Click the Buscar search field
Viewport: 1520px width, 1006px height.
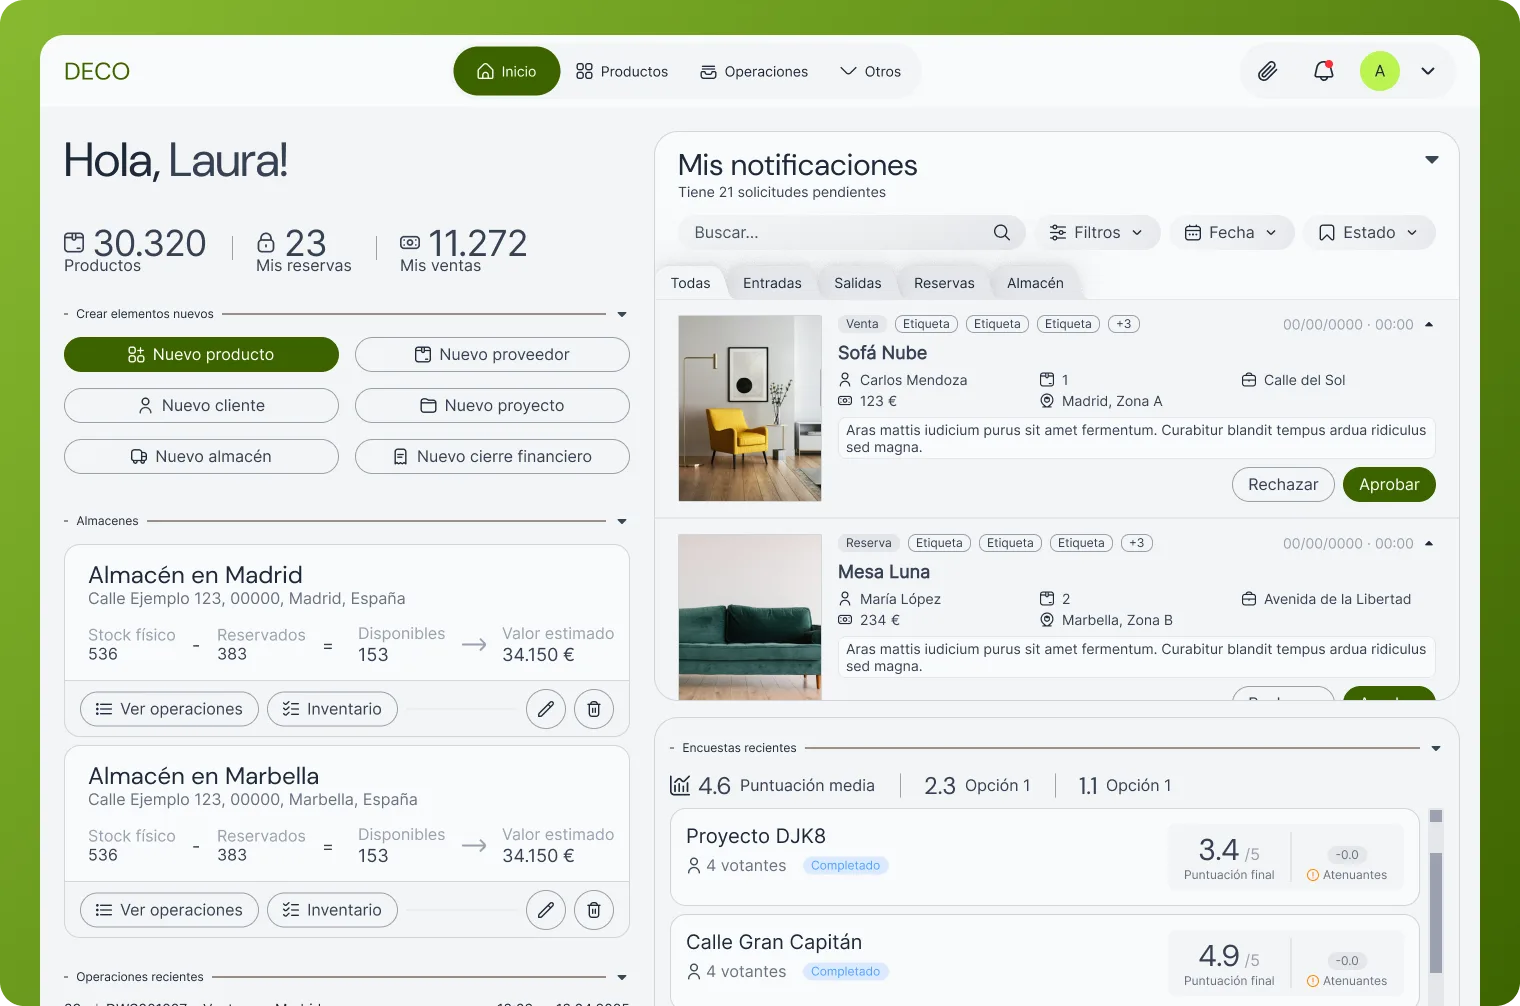click(852, 232)
